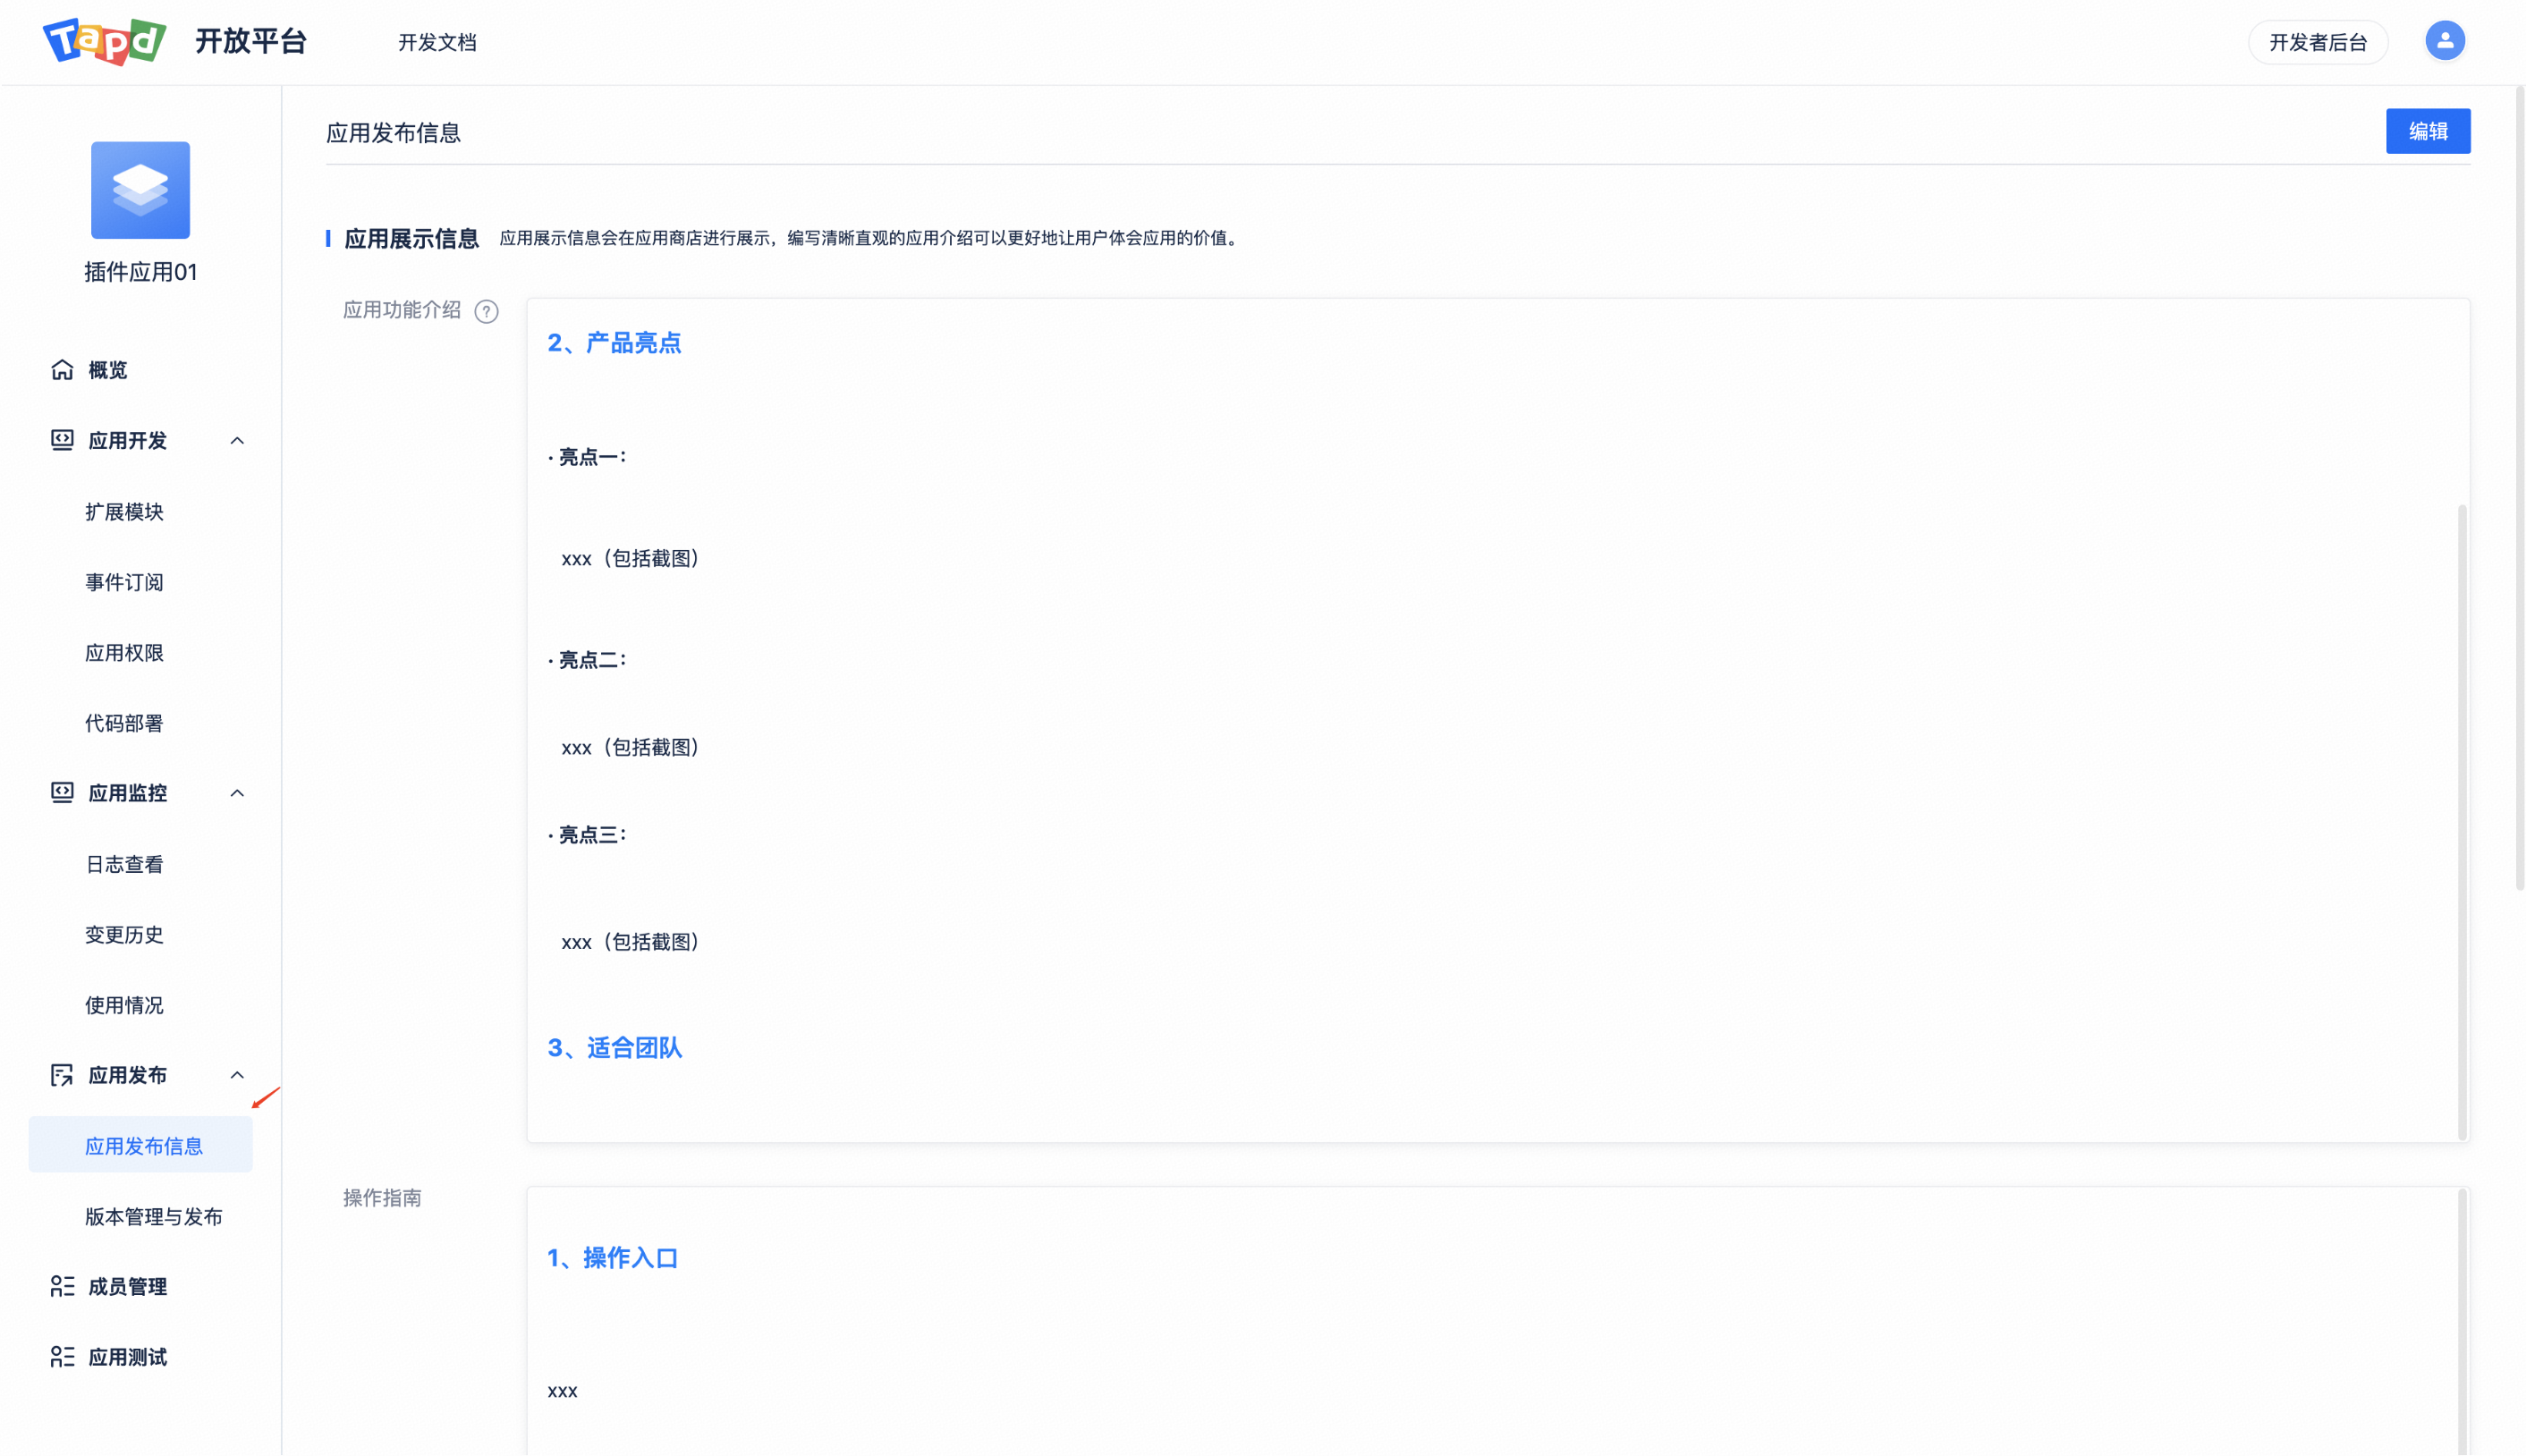The height and width of the screenshot is (1456, 2526).
Task: Click the 应用展示信息 section title
Action: (411, 239)
